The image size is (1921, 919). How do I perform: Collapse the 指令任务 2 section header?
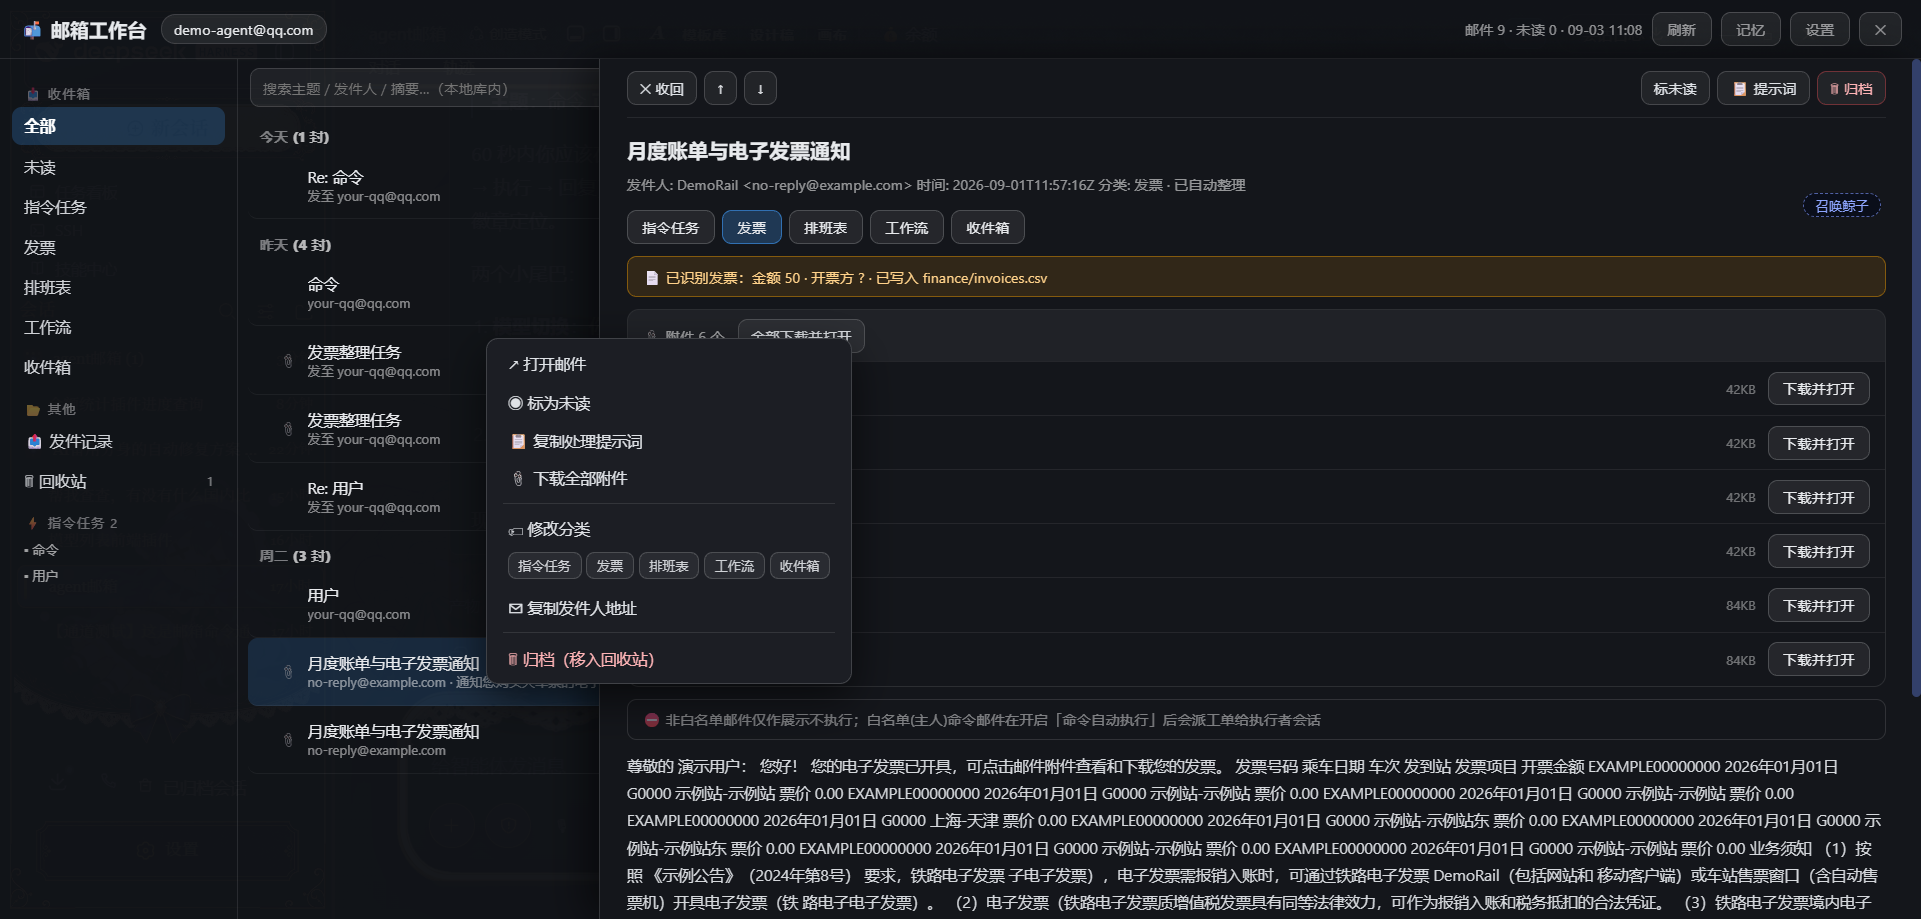72,523
